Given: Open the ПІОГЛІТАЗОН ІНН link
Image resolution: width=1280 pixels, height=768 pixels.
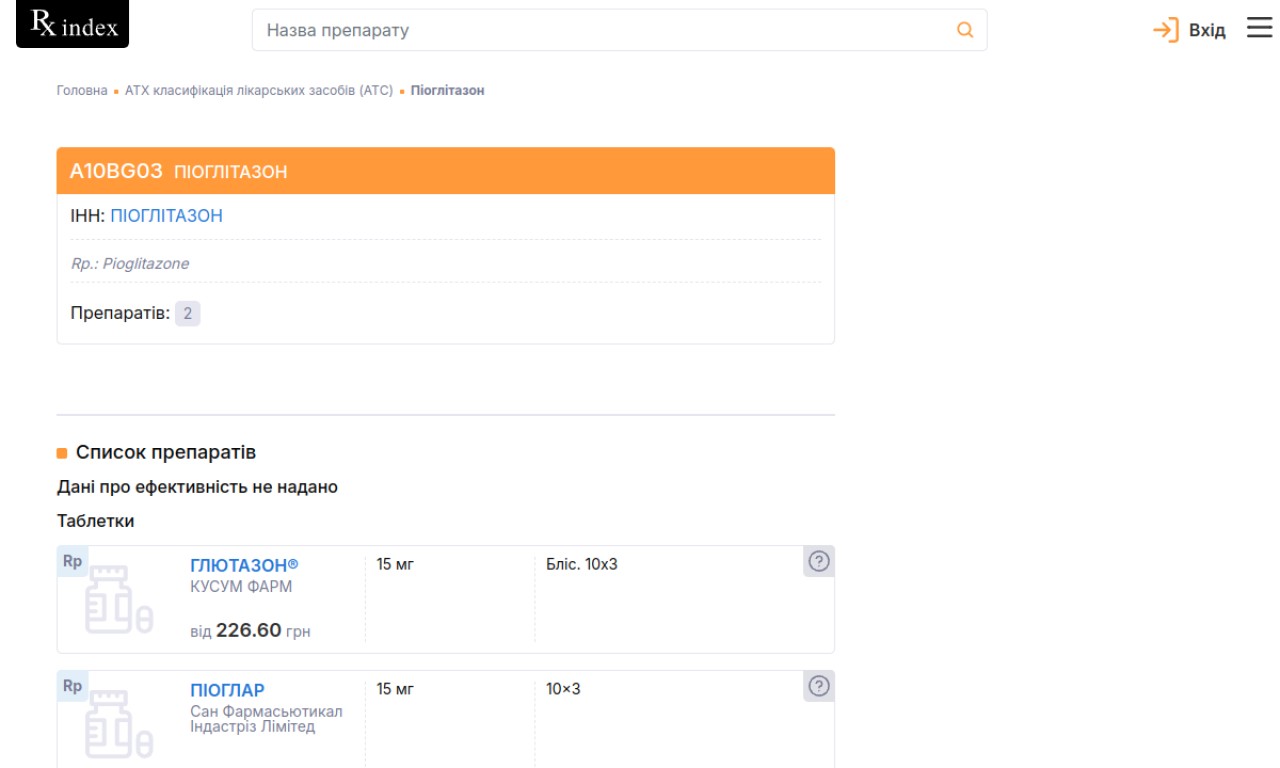Looking at the screenshot, I should point(166,216).
